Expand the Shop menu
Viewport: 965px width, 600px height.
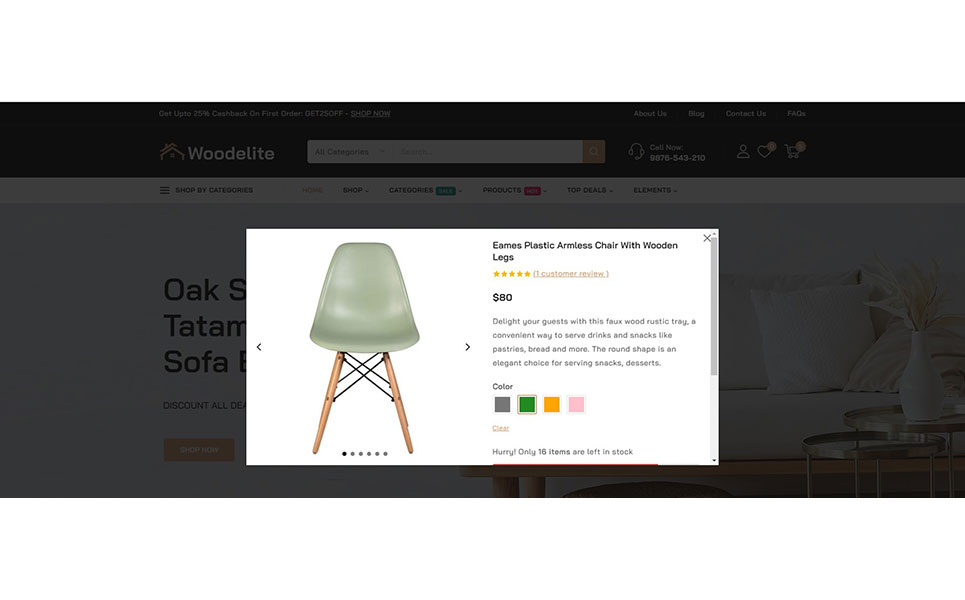tap(356, 190)
